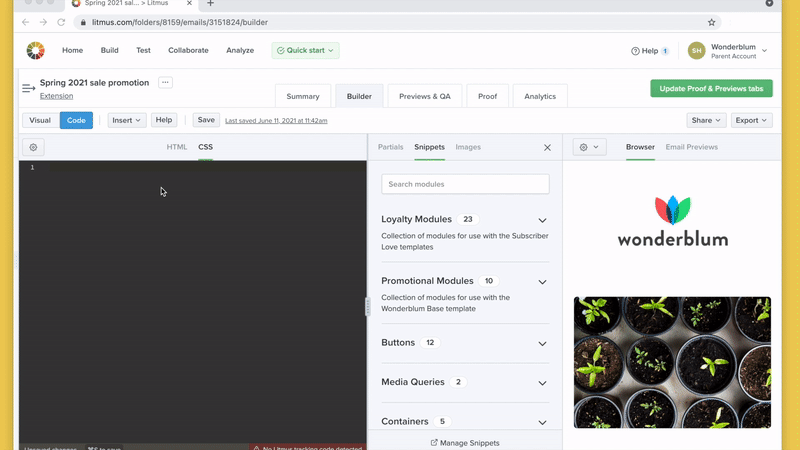
Task: Click the Save button
Action: pyautogui.click(x=206, y=120)
